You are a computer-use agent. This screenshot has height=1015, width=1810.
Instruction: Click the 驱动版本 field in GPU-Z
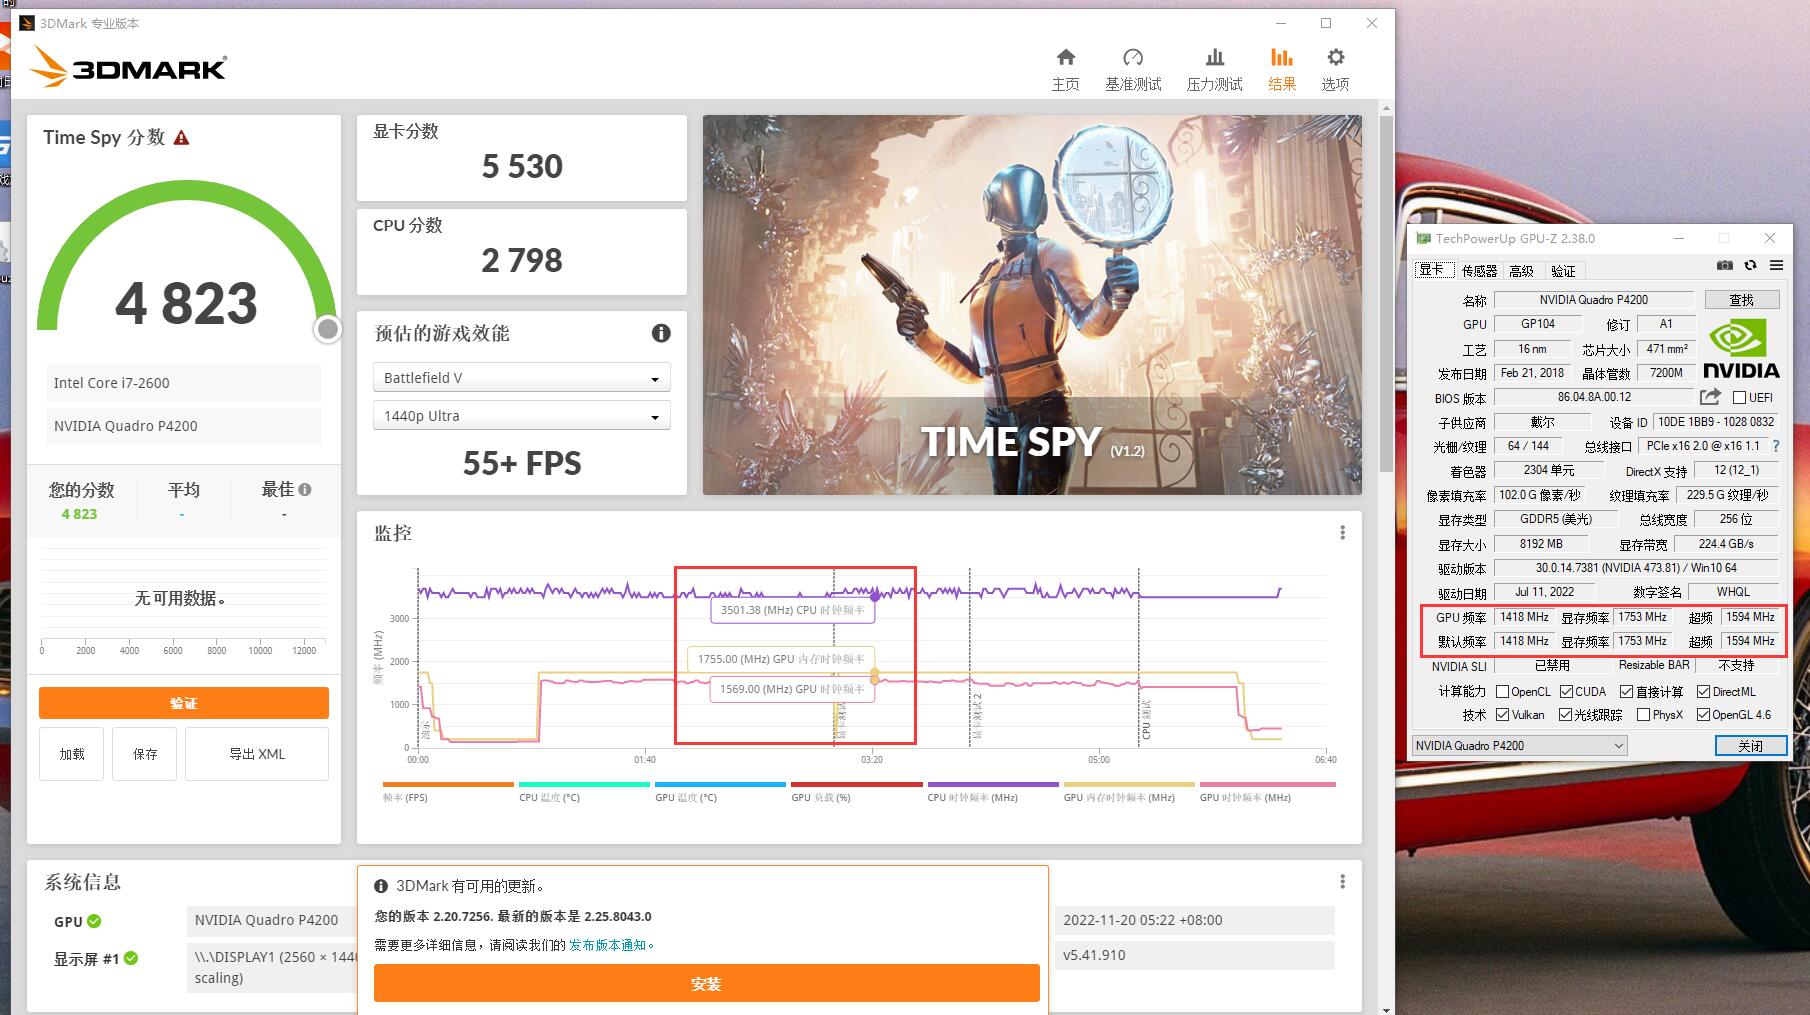[x=1636, y=568]
